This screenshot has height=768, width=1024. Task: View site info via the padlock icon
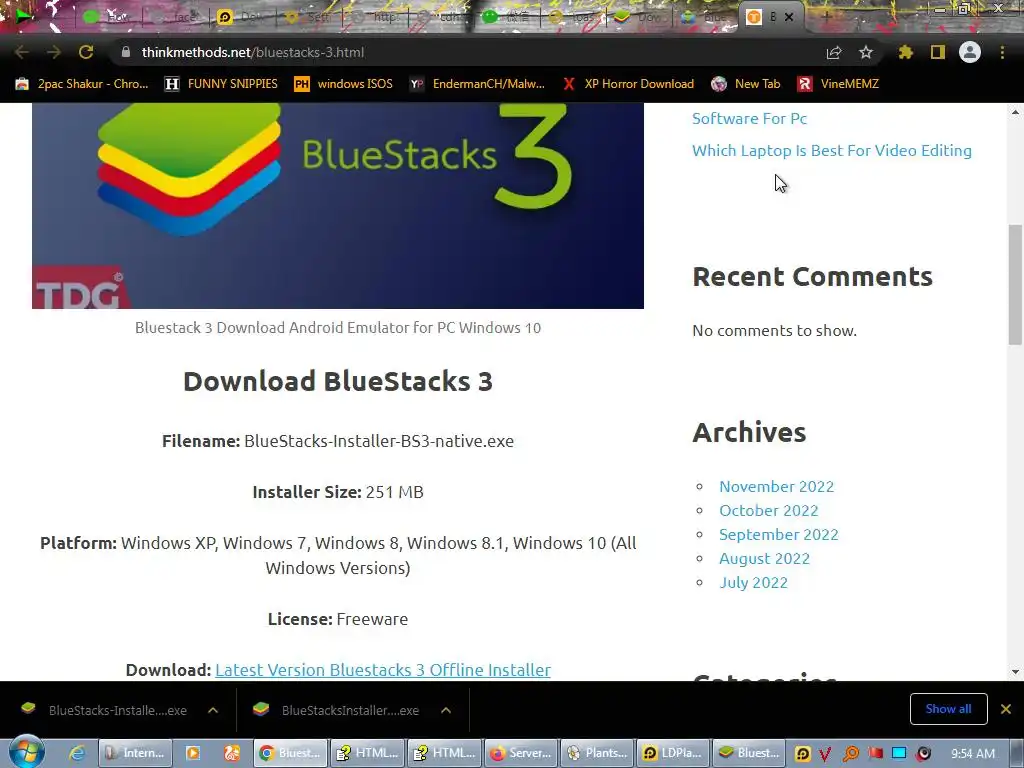pyautogui.click(x=126, y=52)
